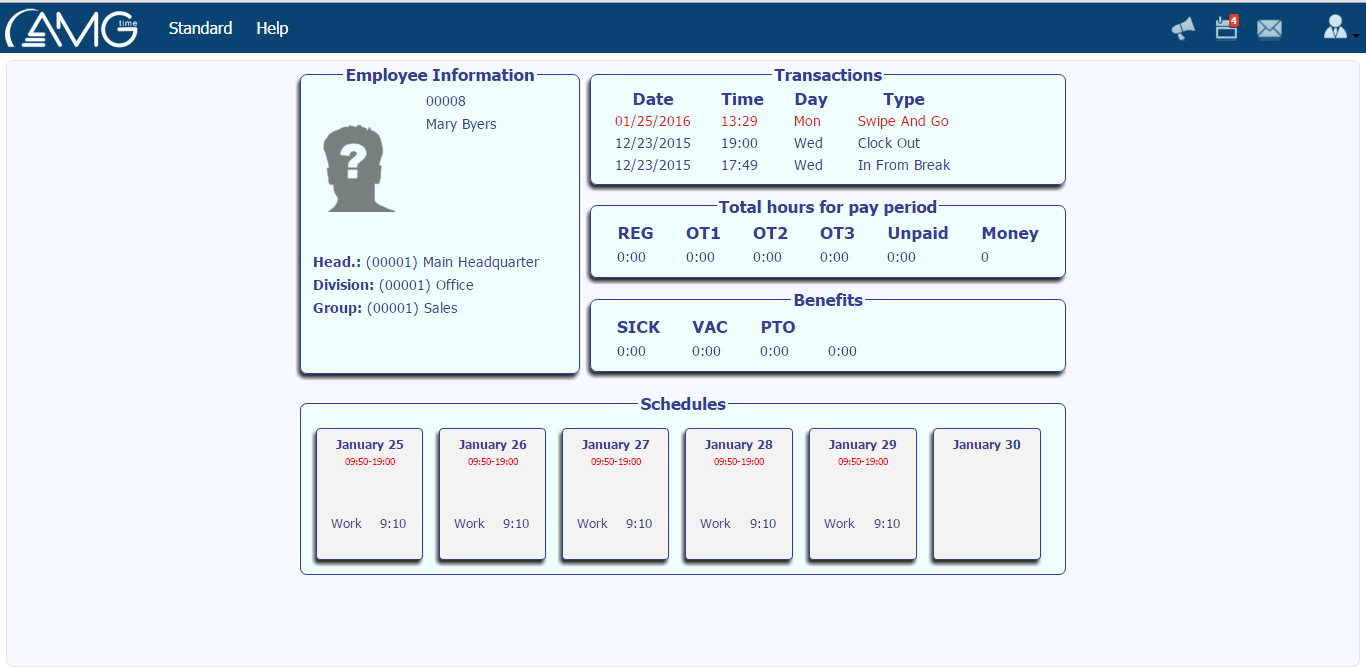Image resolution: width=1366 pixels, height=667 pixels.
Task: Open the Standard menu
Action: [200, 28]
